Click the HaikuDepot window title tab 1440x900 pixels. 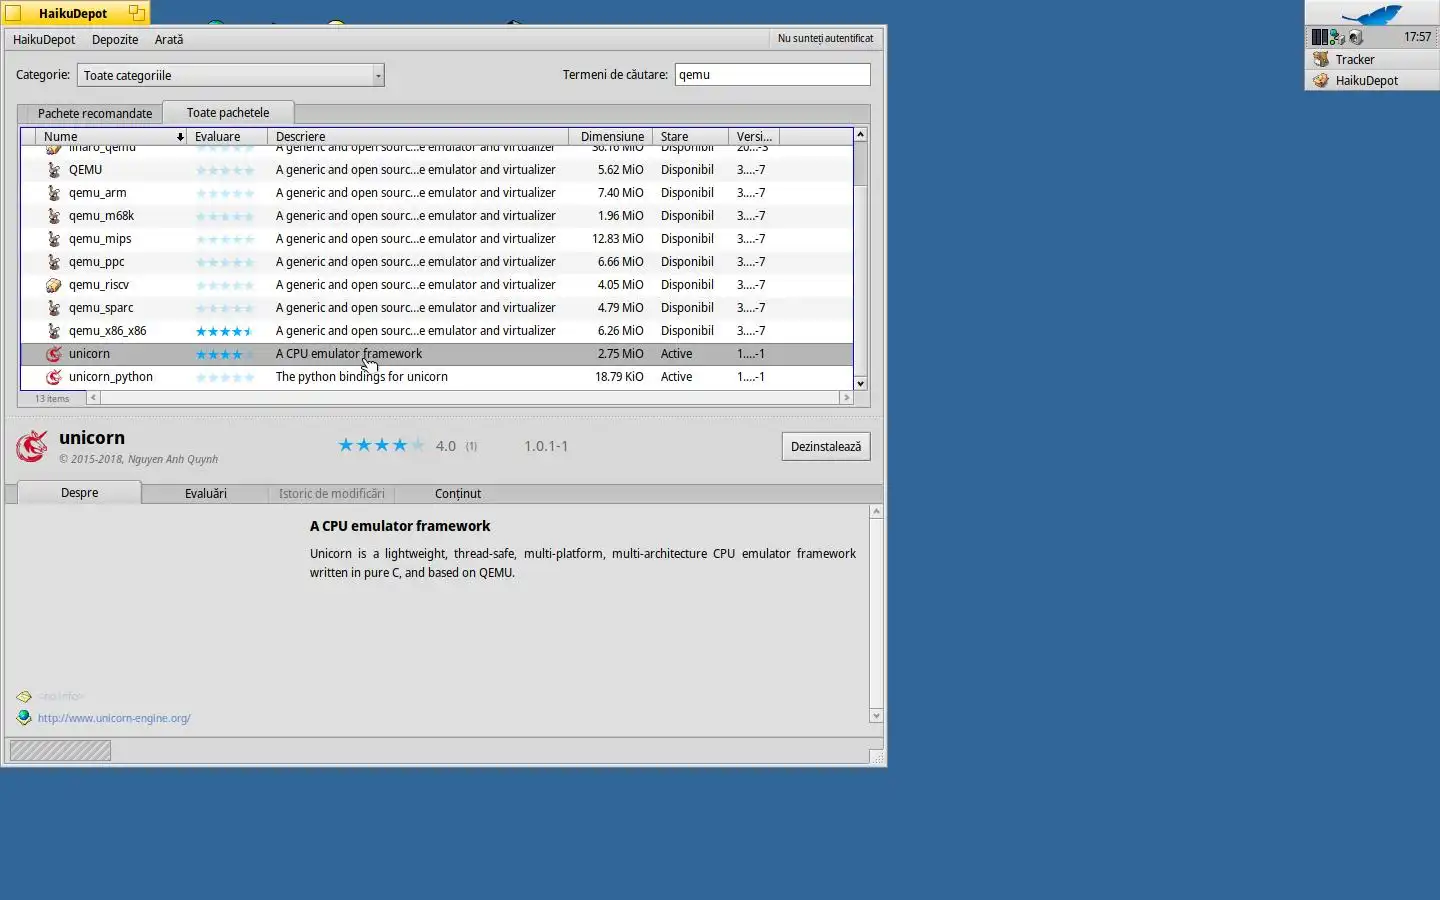(73, 13)
